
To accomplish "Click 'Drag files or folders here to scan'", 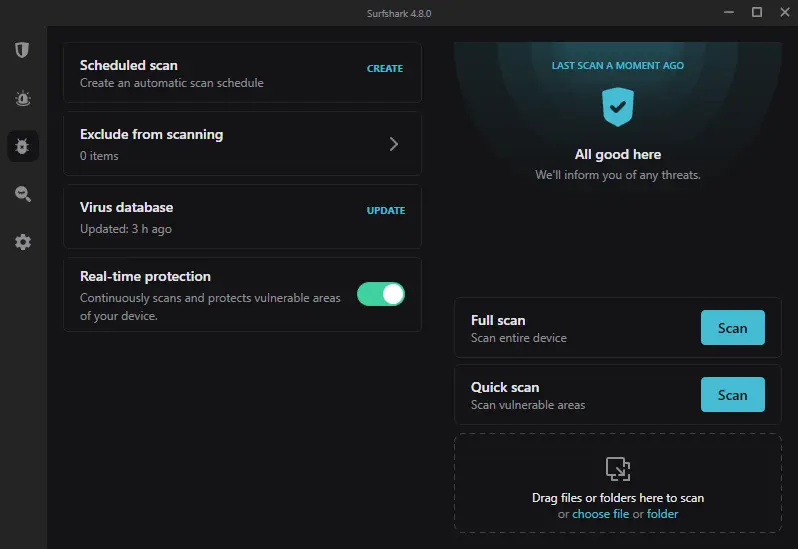I will [x=618, y=498].
